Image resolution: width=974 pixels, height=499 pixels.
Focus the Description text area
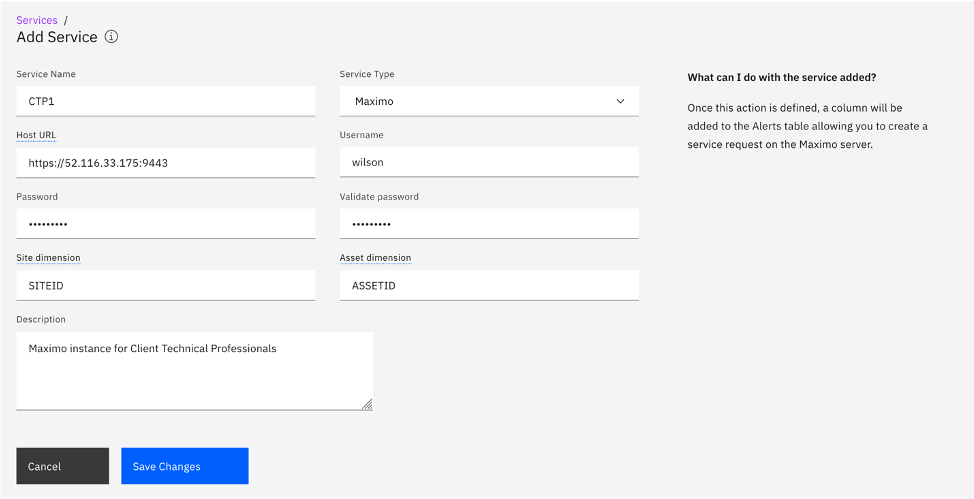(194, 371)
